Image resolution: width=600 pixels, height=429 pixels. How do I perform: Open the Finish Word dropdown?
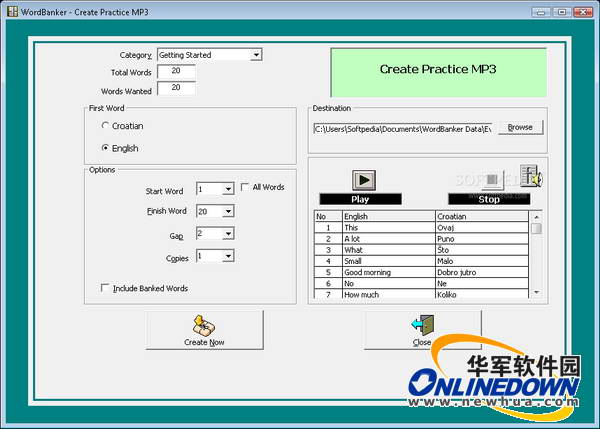point(228,211)
